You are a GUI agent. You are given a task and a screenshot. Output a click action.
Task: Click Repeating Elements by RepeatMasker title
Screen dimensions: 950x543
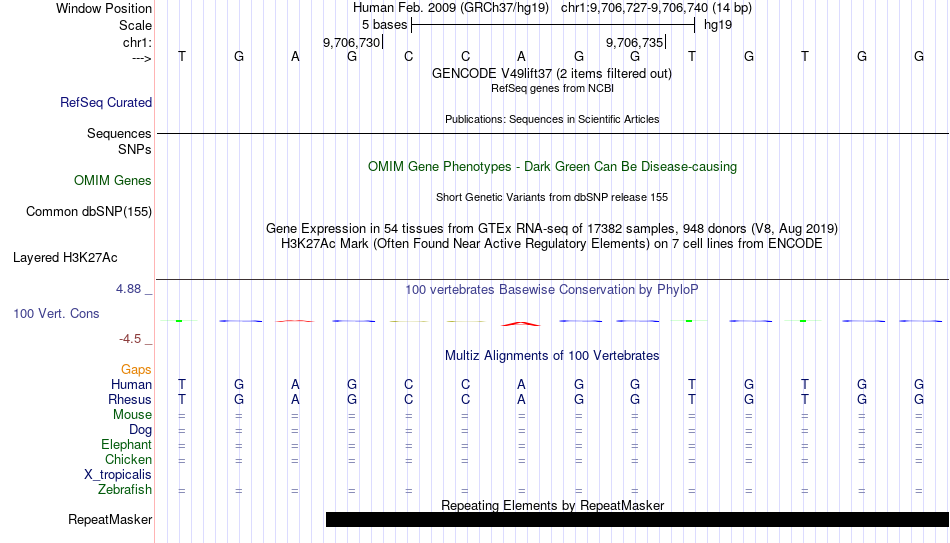[x=552, y=505]
